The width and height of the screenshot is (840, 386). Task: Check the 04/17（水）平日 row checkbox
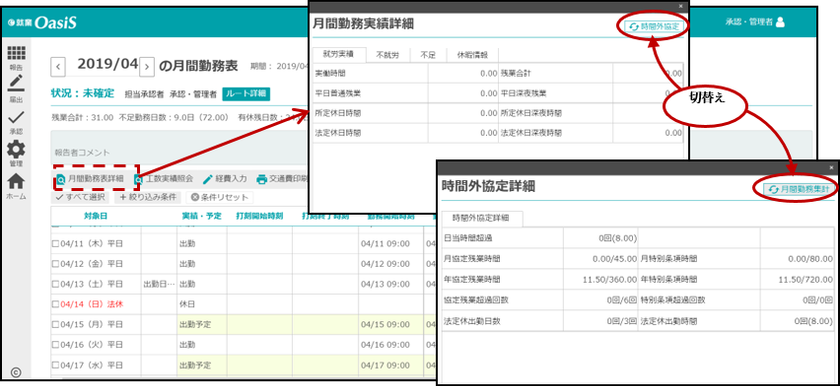55,365
